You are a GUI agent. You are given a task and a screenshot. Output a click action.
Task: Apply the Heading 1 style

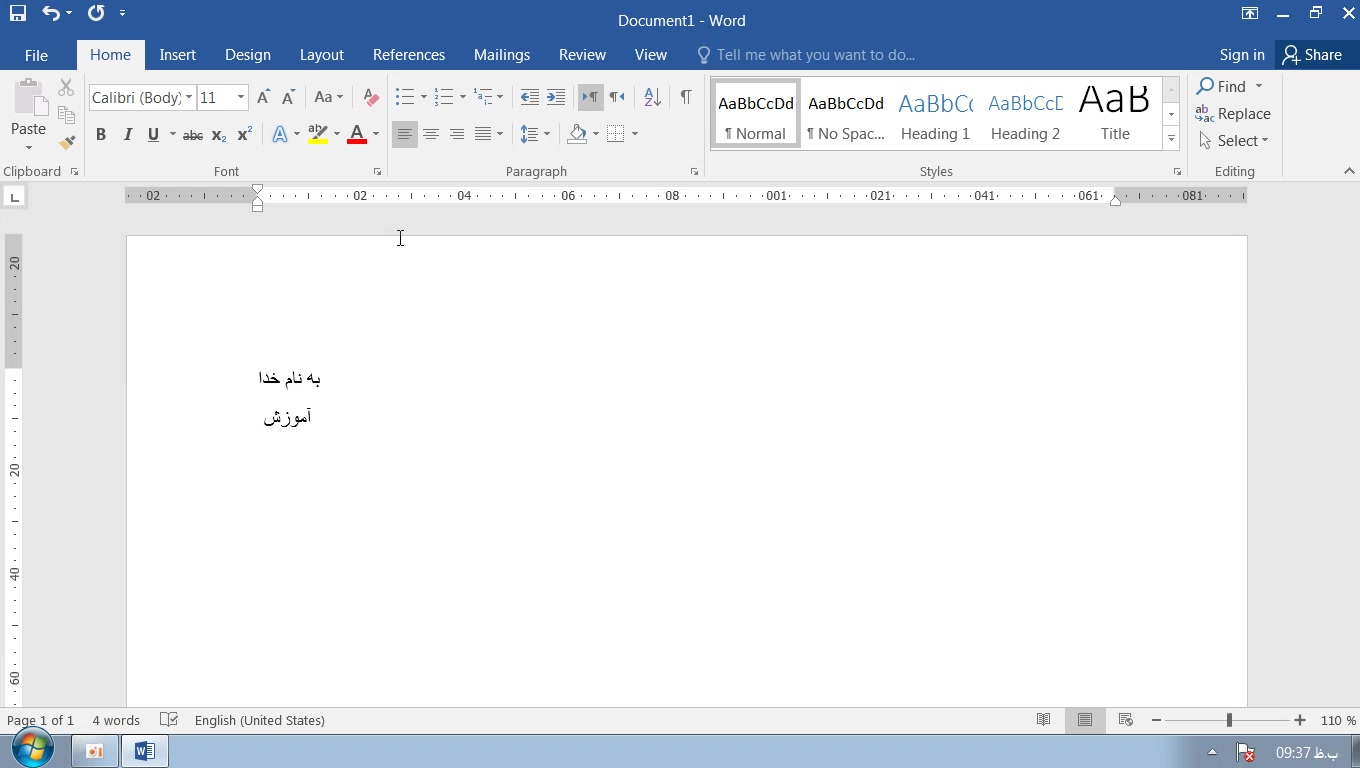(935, 114)
